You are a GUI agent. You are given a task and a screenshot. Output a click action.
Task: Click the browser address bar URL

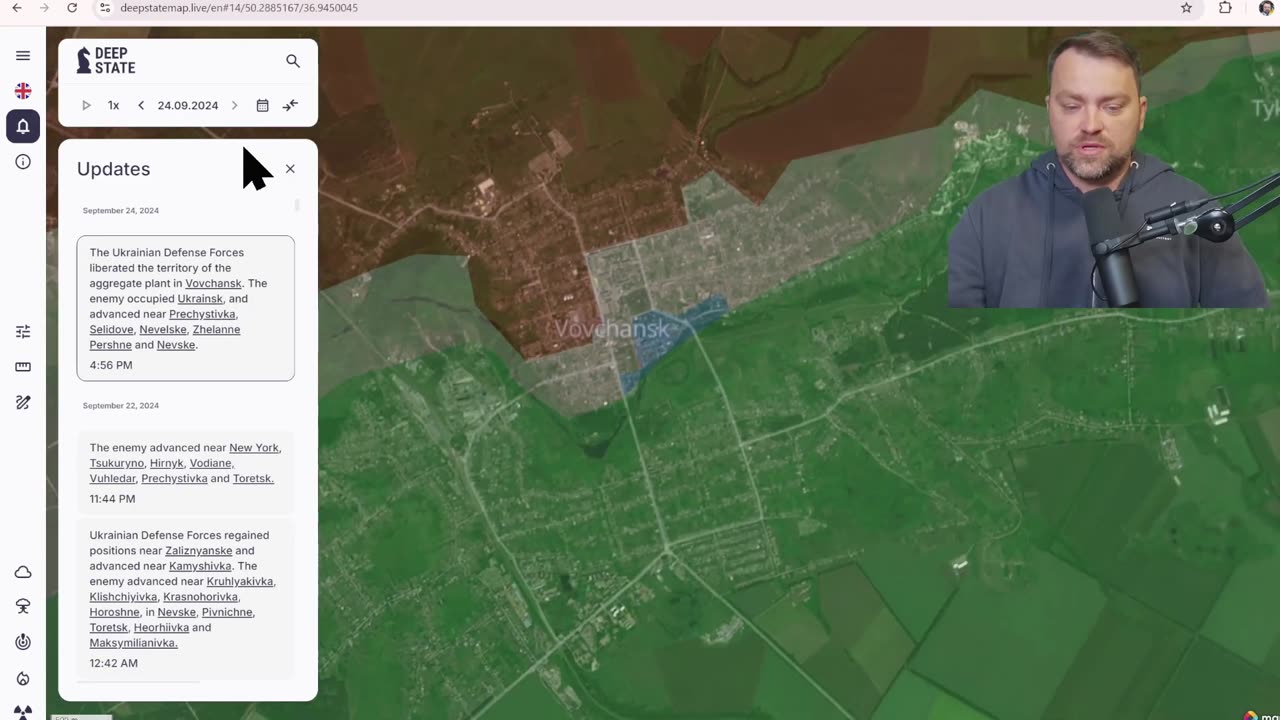click(239, 8)
